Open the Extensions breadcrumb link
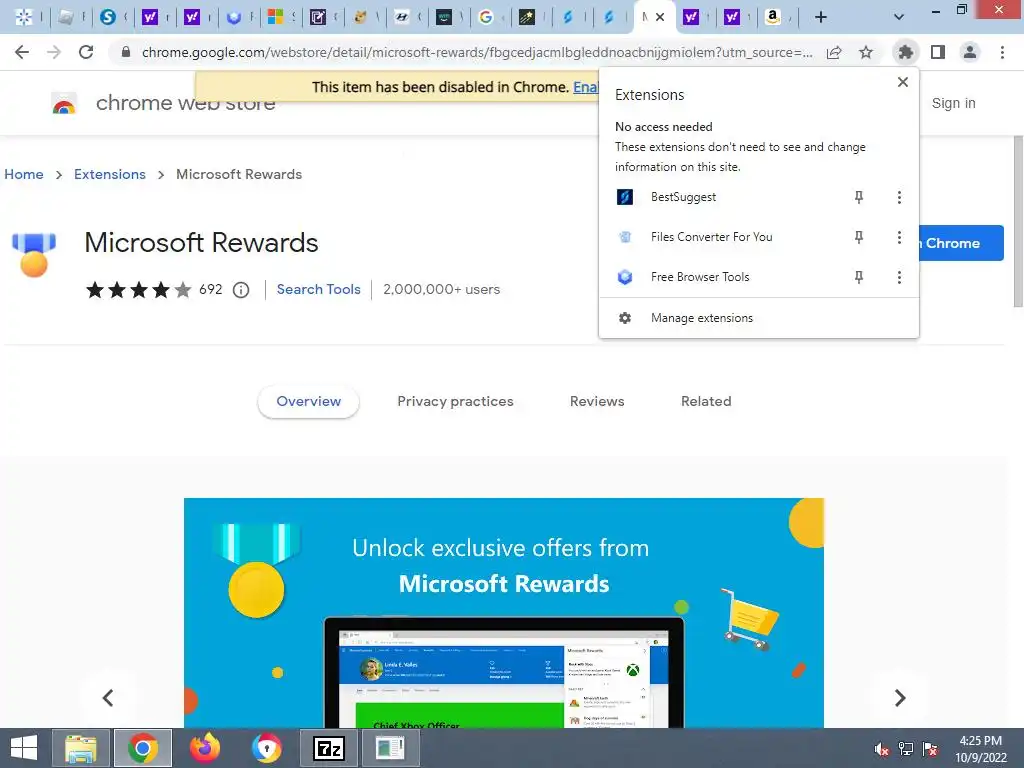 110,174
